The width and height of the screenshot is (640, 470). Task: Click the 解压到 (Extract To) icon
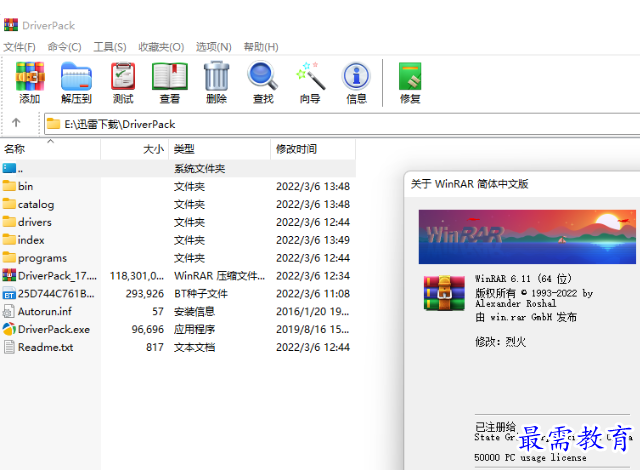(x=76, y=77)
